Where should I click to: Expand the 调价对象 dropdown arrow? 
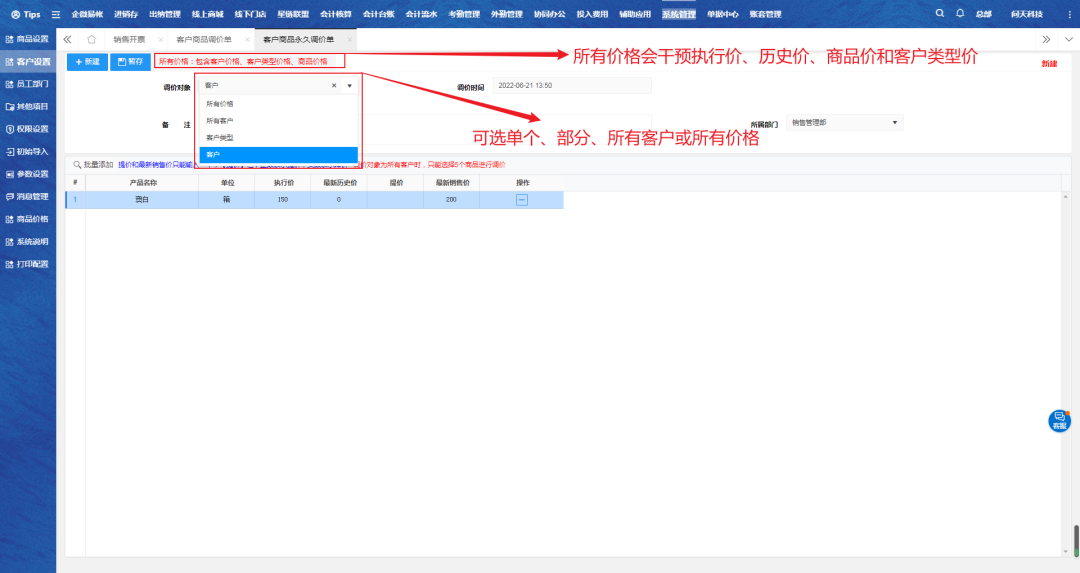[x=349, y=86]
